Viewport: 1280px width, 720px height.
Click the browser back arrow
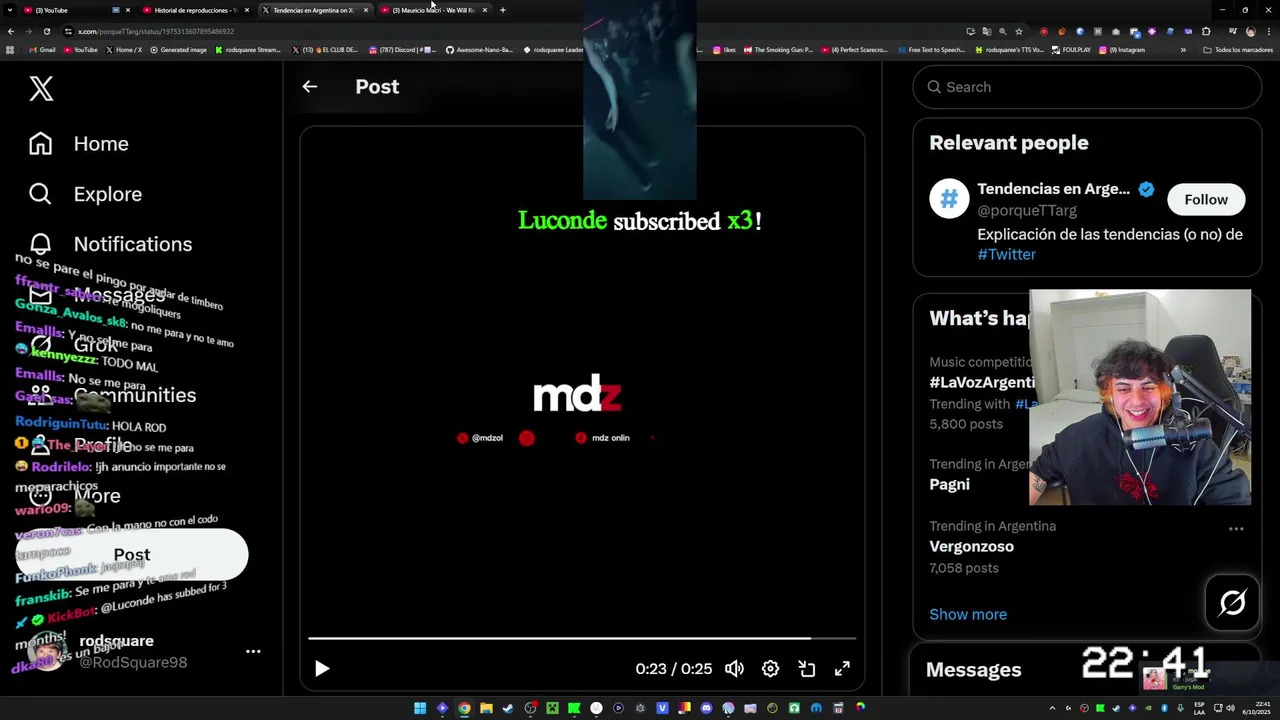(11, 31)
